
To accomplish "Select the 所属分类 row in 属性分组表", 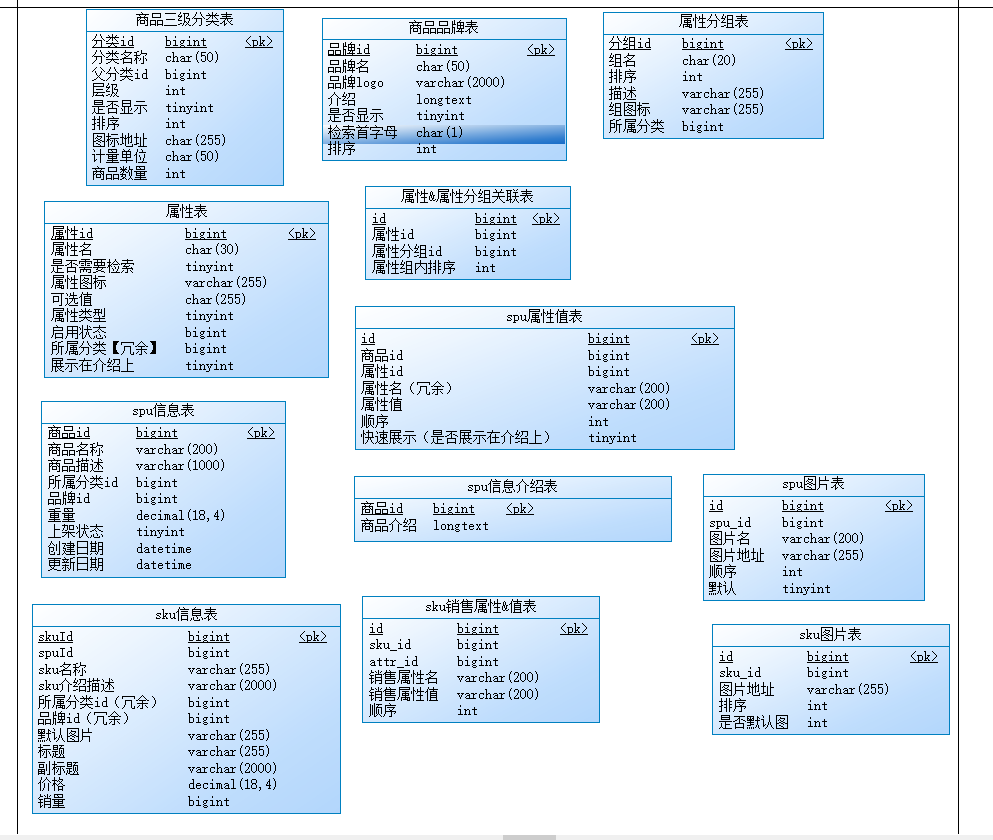I will tap(713, 127).
